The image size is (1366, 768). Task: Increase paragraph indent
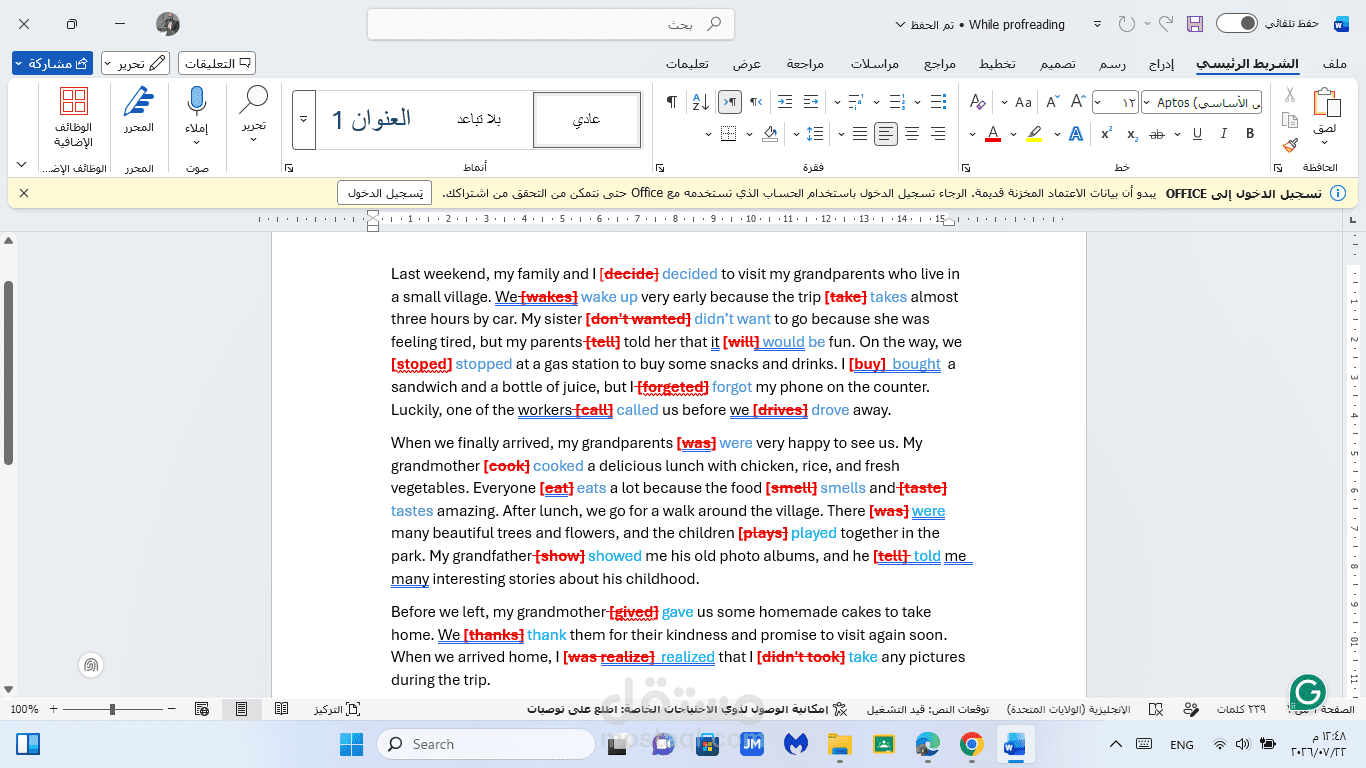(x=785, y=102)
